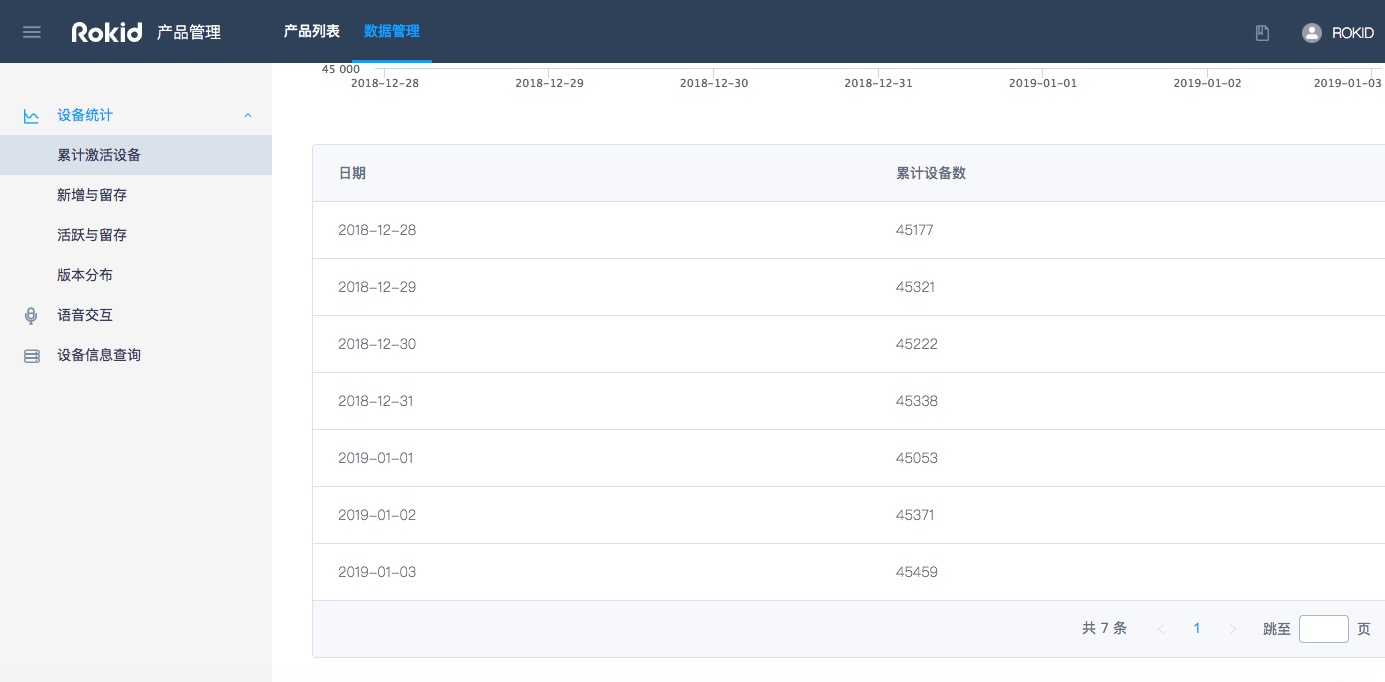Open the document icon in header

pos(1262,33)
